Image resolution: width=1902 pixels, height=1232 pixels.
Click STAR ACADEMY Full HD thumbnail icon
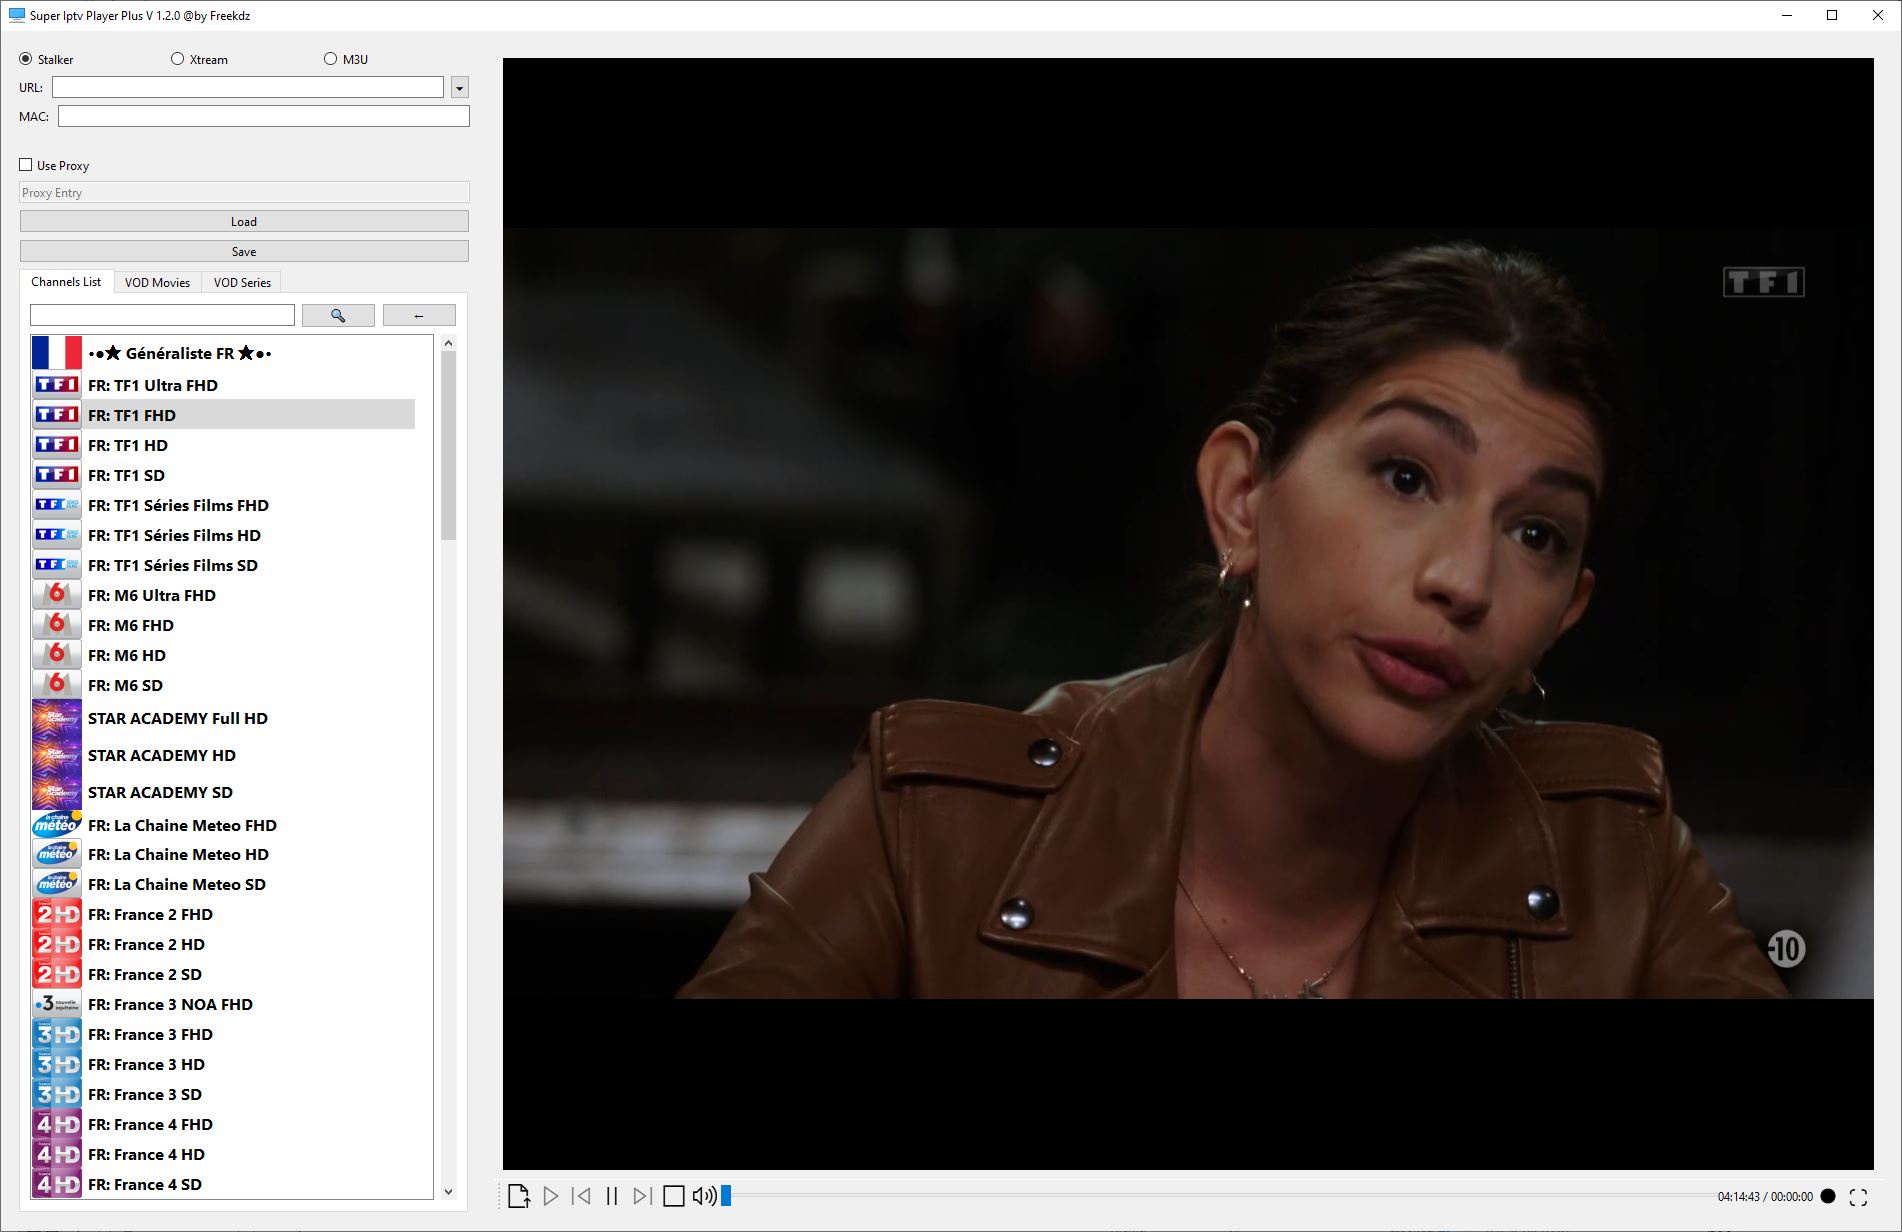point(57,718)
